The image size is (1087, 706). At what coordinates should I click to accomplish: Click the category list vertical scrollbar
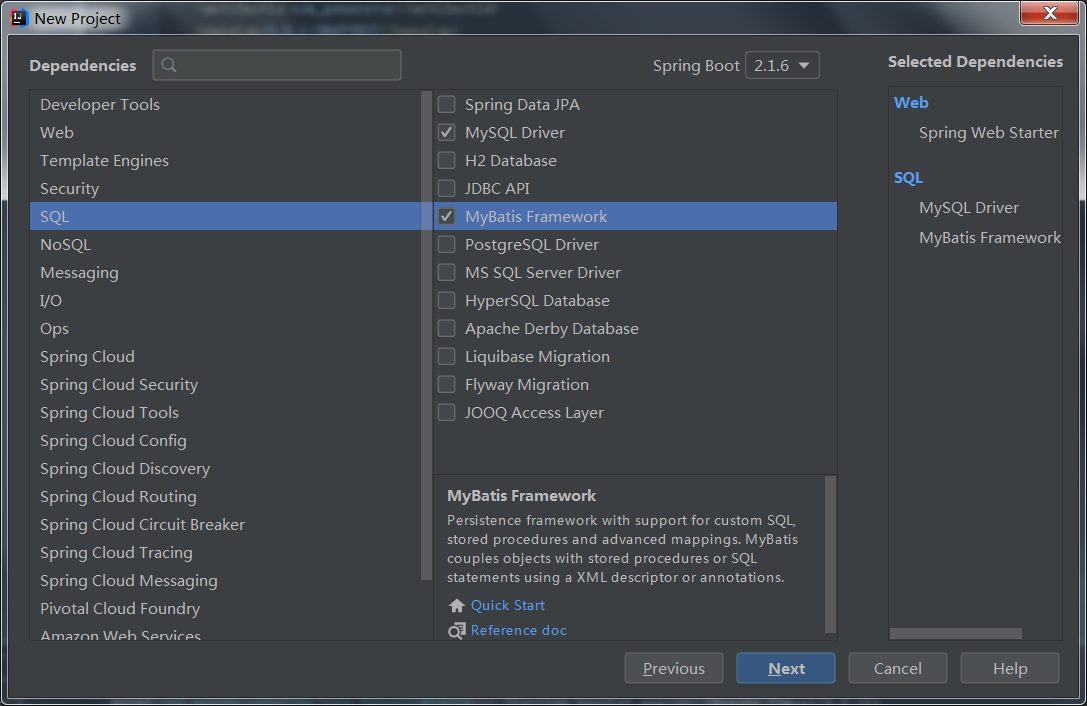426,336
